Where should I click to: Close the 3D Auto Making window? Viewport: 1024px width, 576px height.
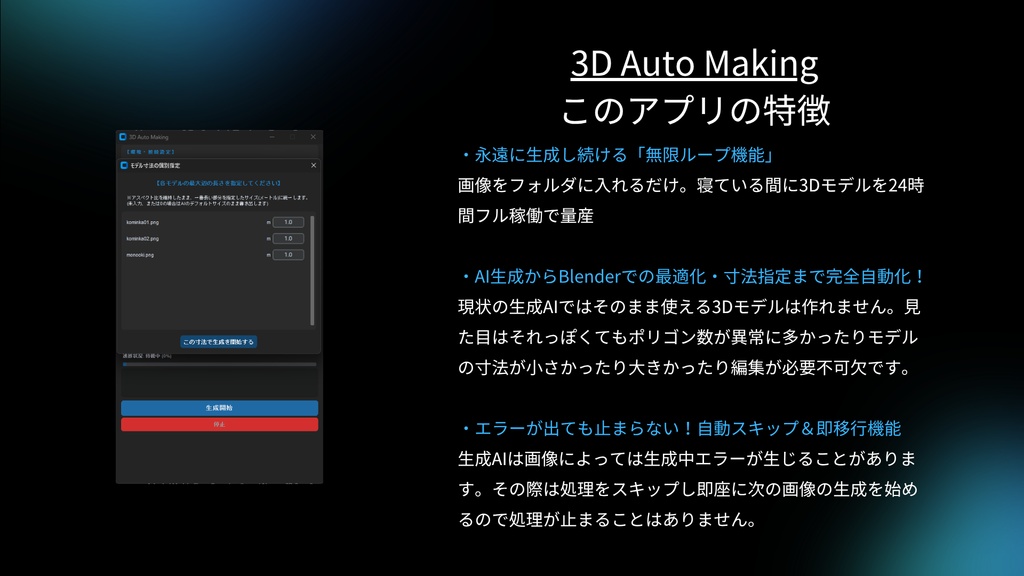pyautogui.click(x=313, y=137)
